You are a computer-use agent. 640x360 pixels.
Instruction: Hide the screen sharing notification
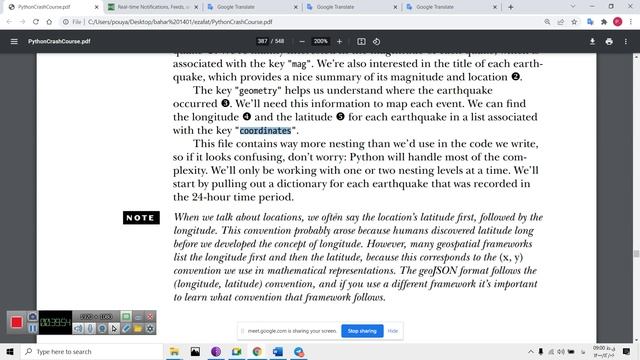click(x=393, y=331)
